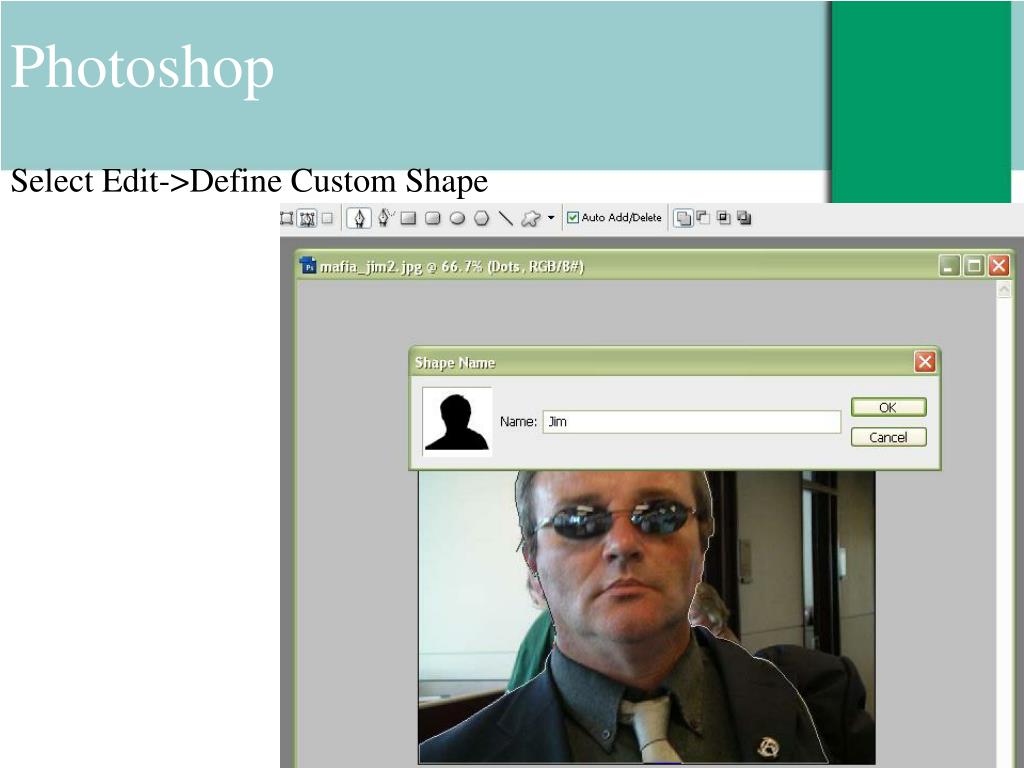The image size is (1024, 768).
Task: Select the Polygon shape tool
Action: click(x=481, y=218)
